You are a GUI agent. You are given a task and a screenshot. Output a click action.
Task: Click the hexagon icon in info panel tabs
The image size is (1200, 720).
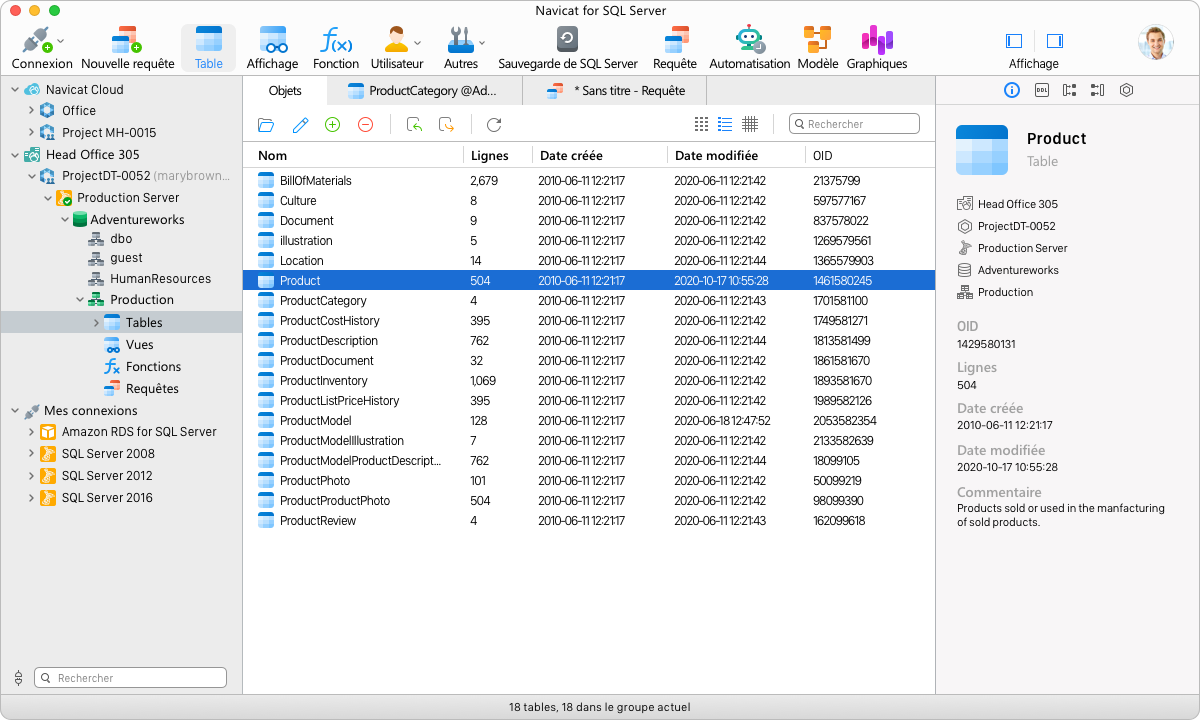click(x=1126, y=90)
